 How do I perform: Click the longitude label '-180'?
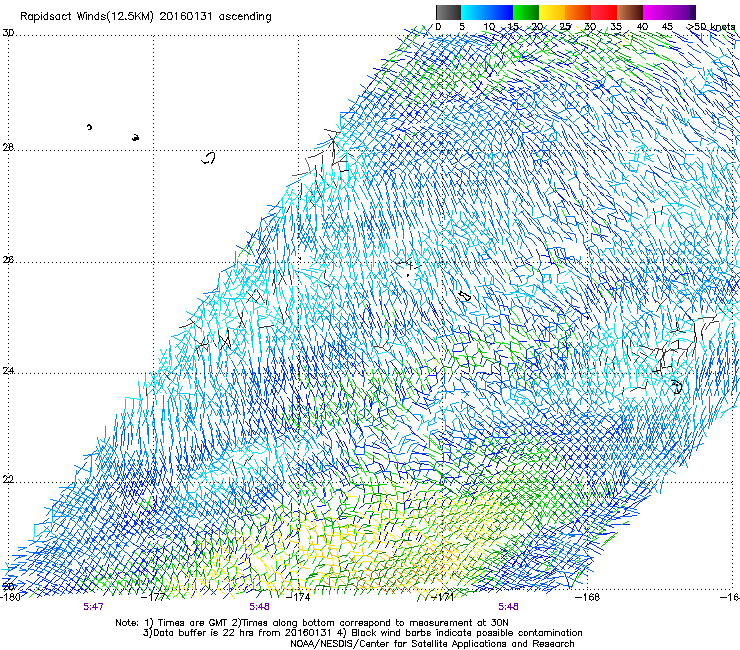click(10, 597)
